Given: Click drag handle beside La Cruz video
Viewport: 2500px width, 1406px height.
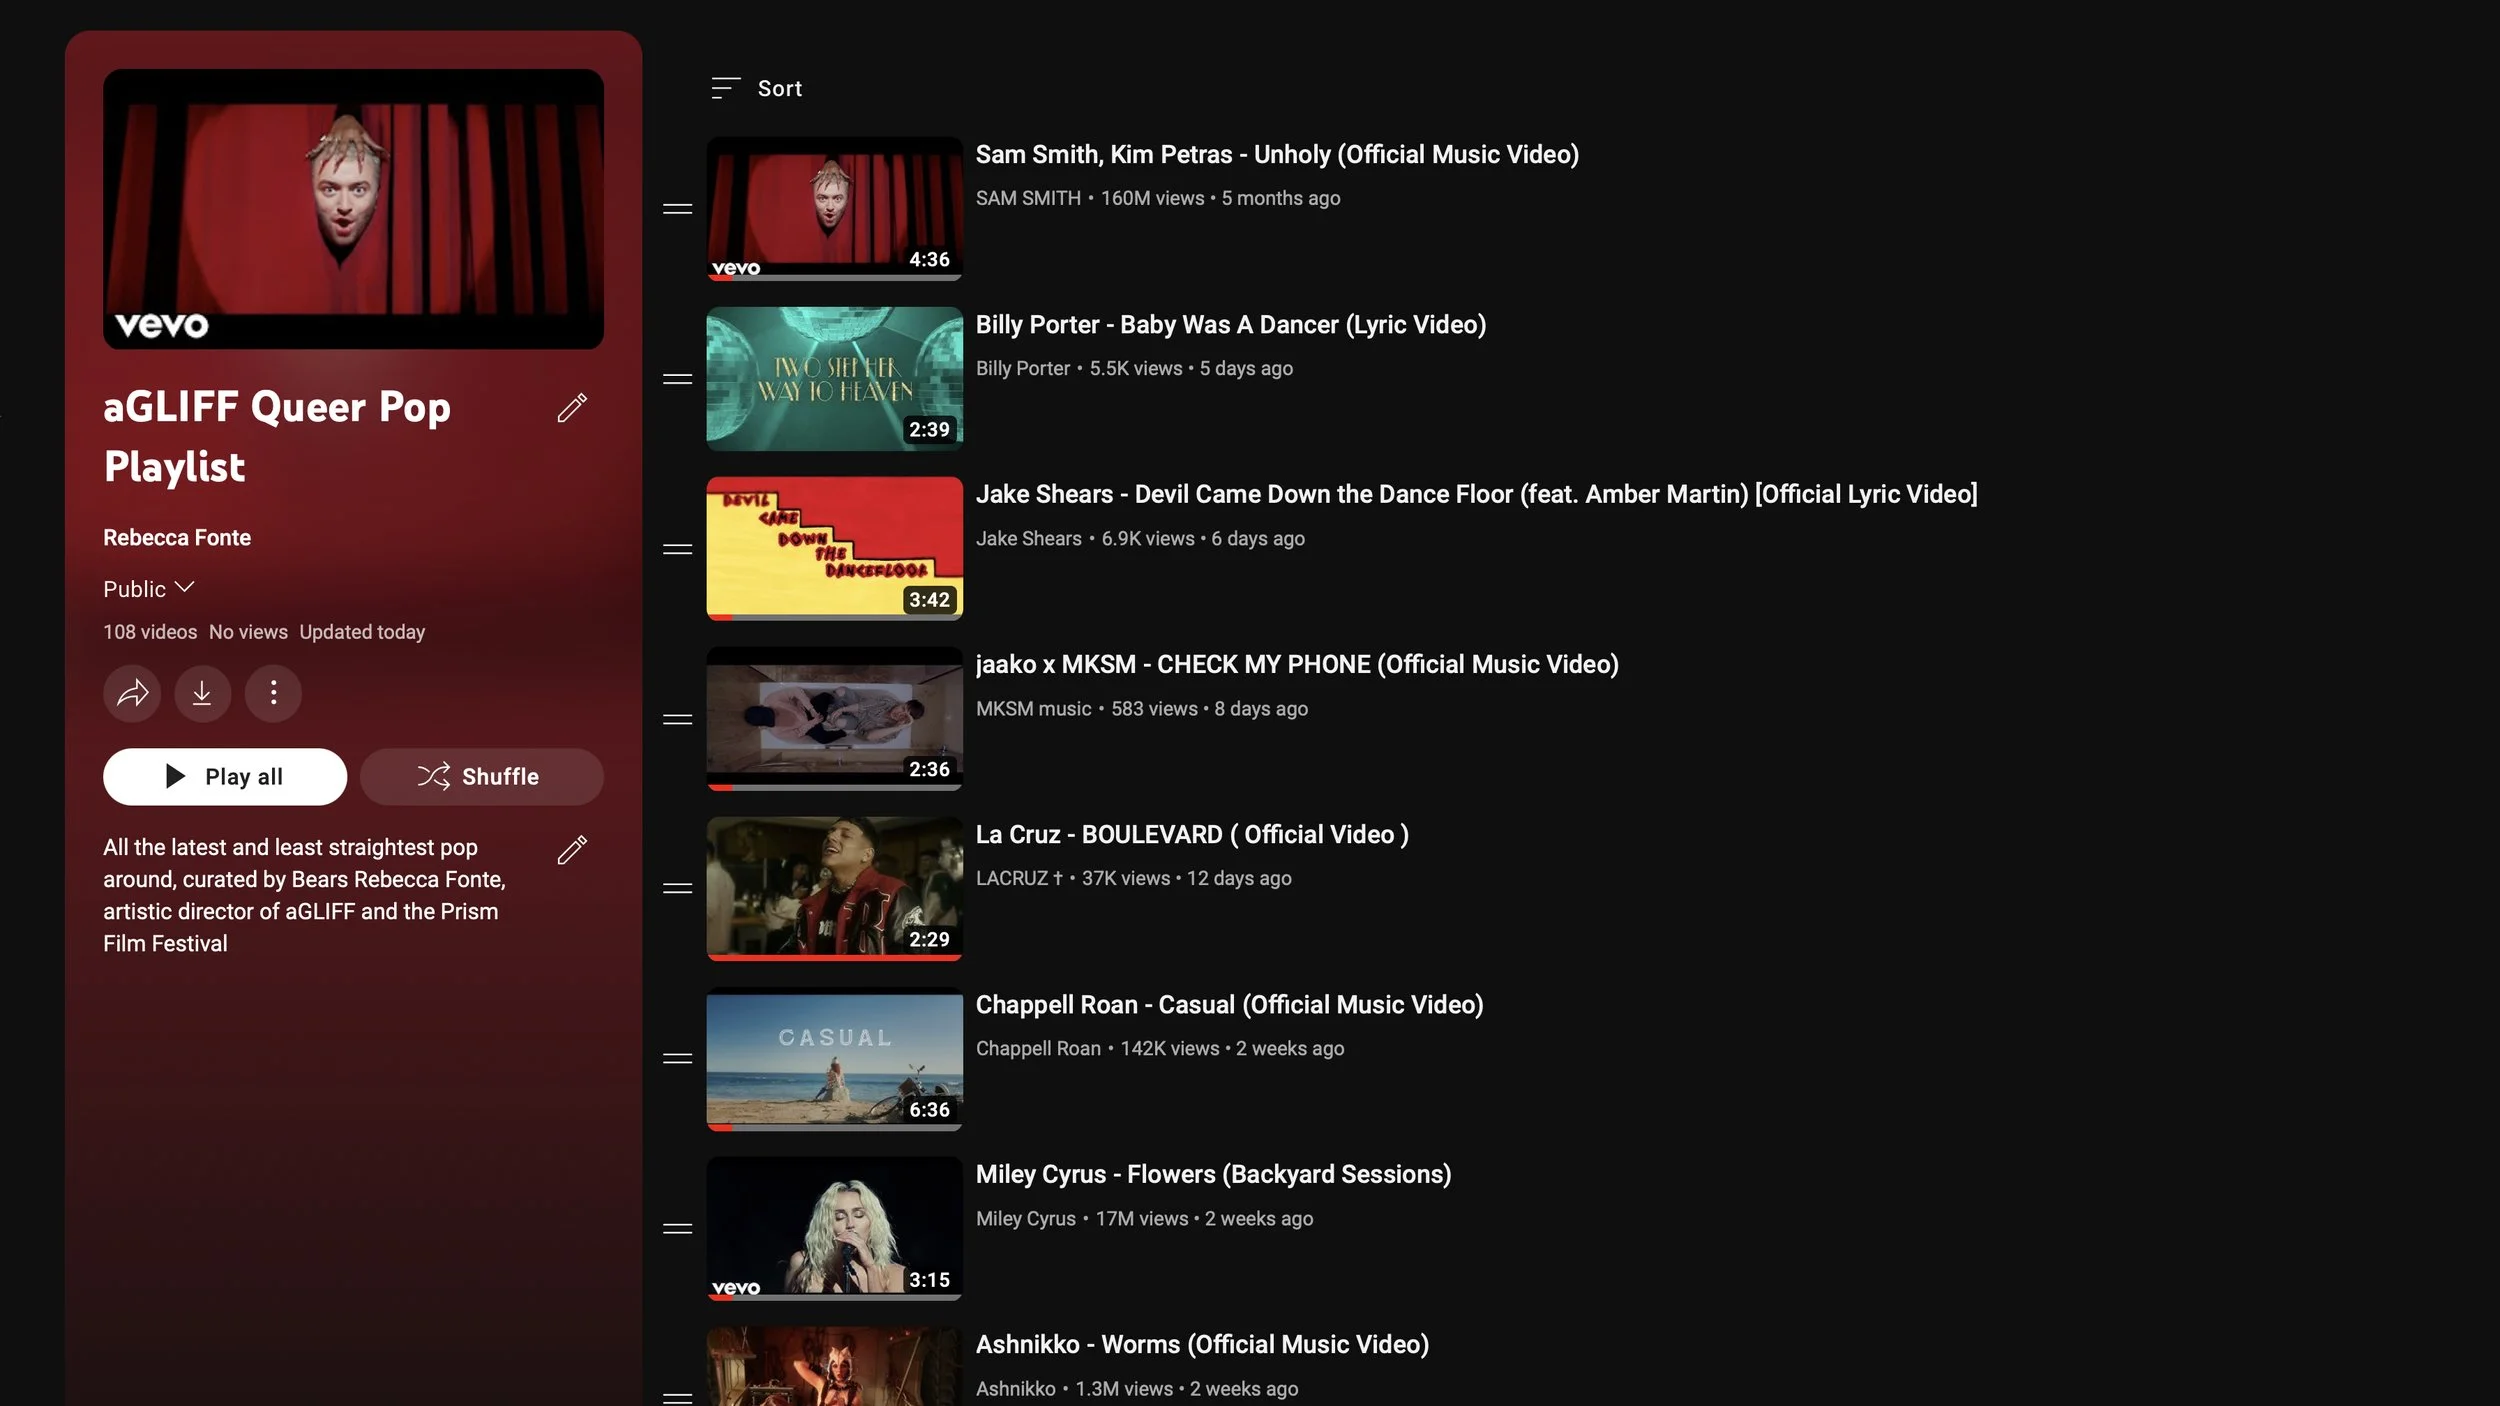Looking at the screenshot, I should (677, 889).
